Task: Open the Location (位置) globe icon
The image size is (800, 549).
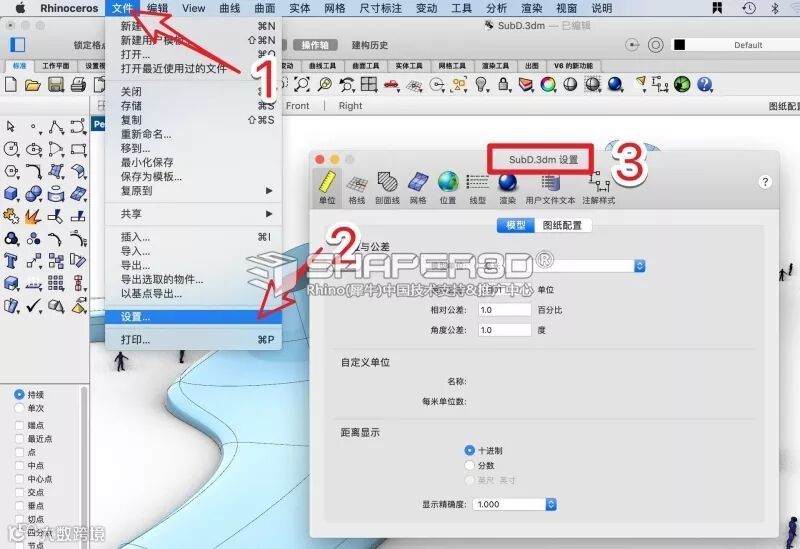Action: click(x=448, y=188)
